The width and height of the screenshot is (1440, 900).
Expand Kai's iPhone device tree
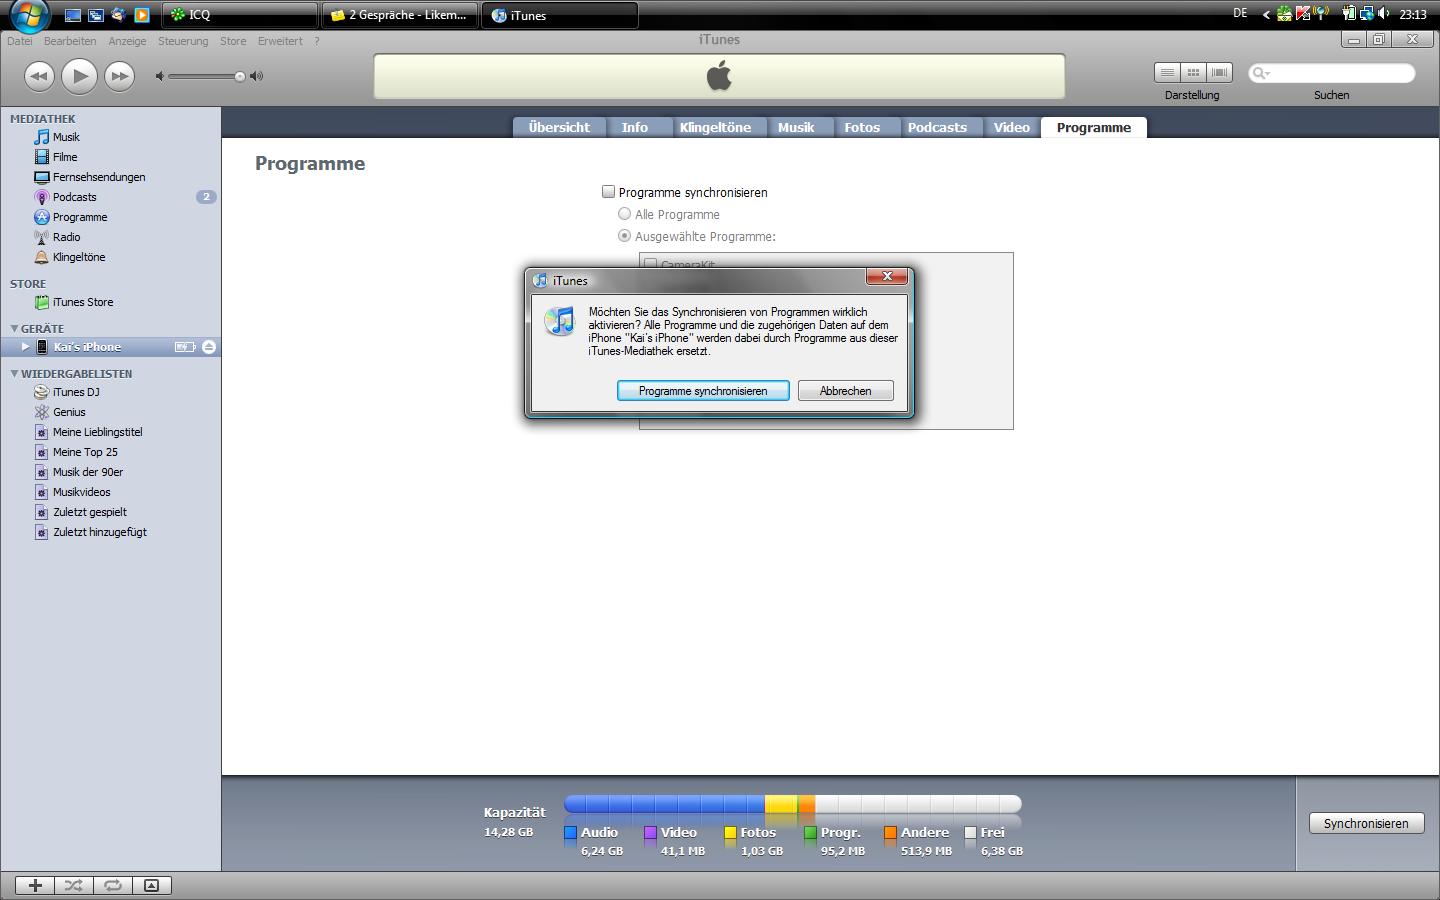[25, 347]
